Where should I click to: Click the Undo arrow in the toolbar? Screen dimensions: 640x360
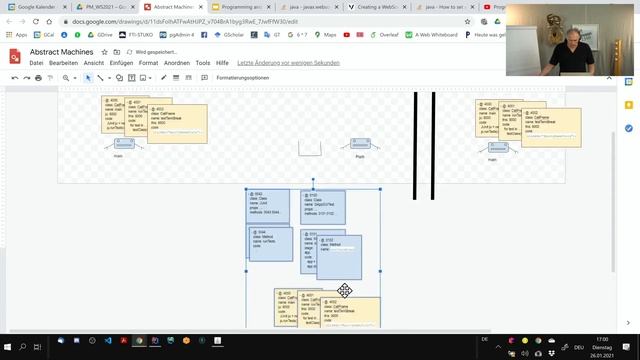15,78
